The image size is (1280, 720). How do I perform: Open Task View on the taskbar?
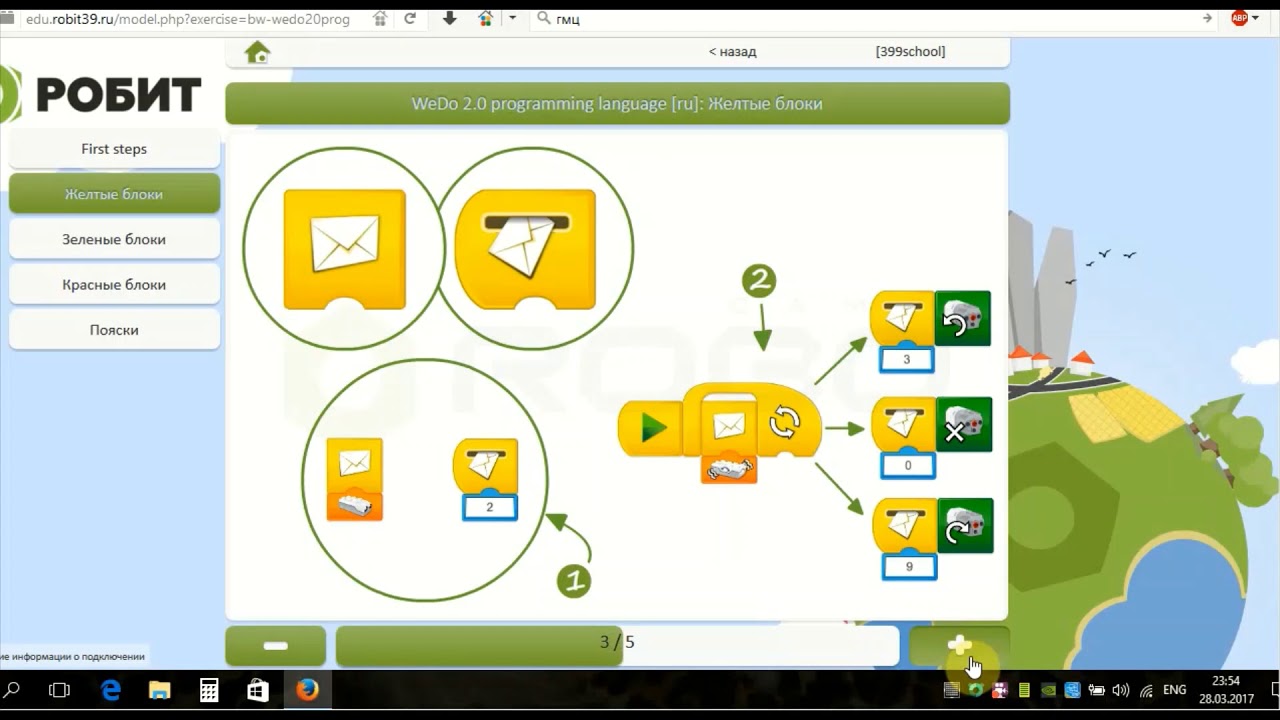click(60, 690)
